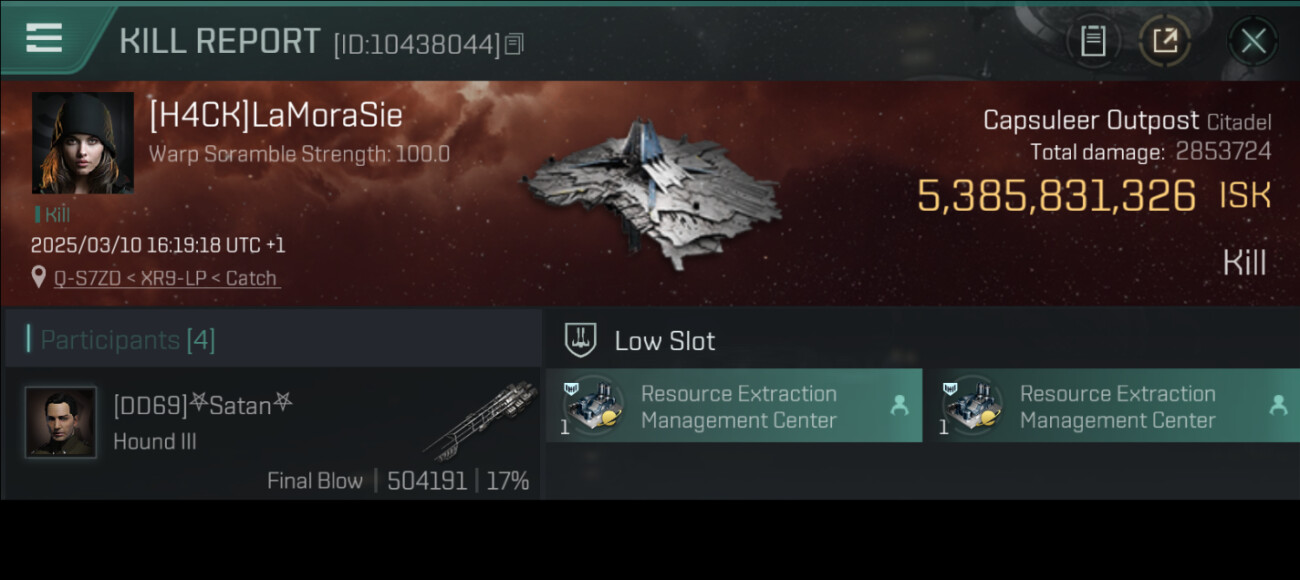The height and width of the screenshot is (580, 1300).
Task: Expand the Low Slot section header
Action: [x=665, y=341]
